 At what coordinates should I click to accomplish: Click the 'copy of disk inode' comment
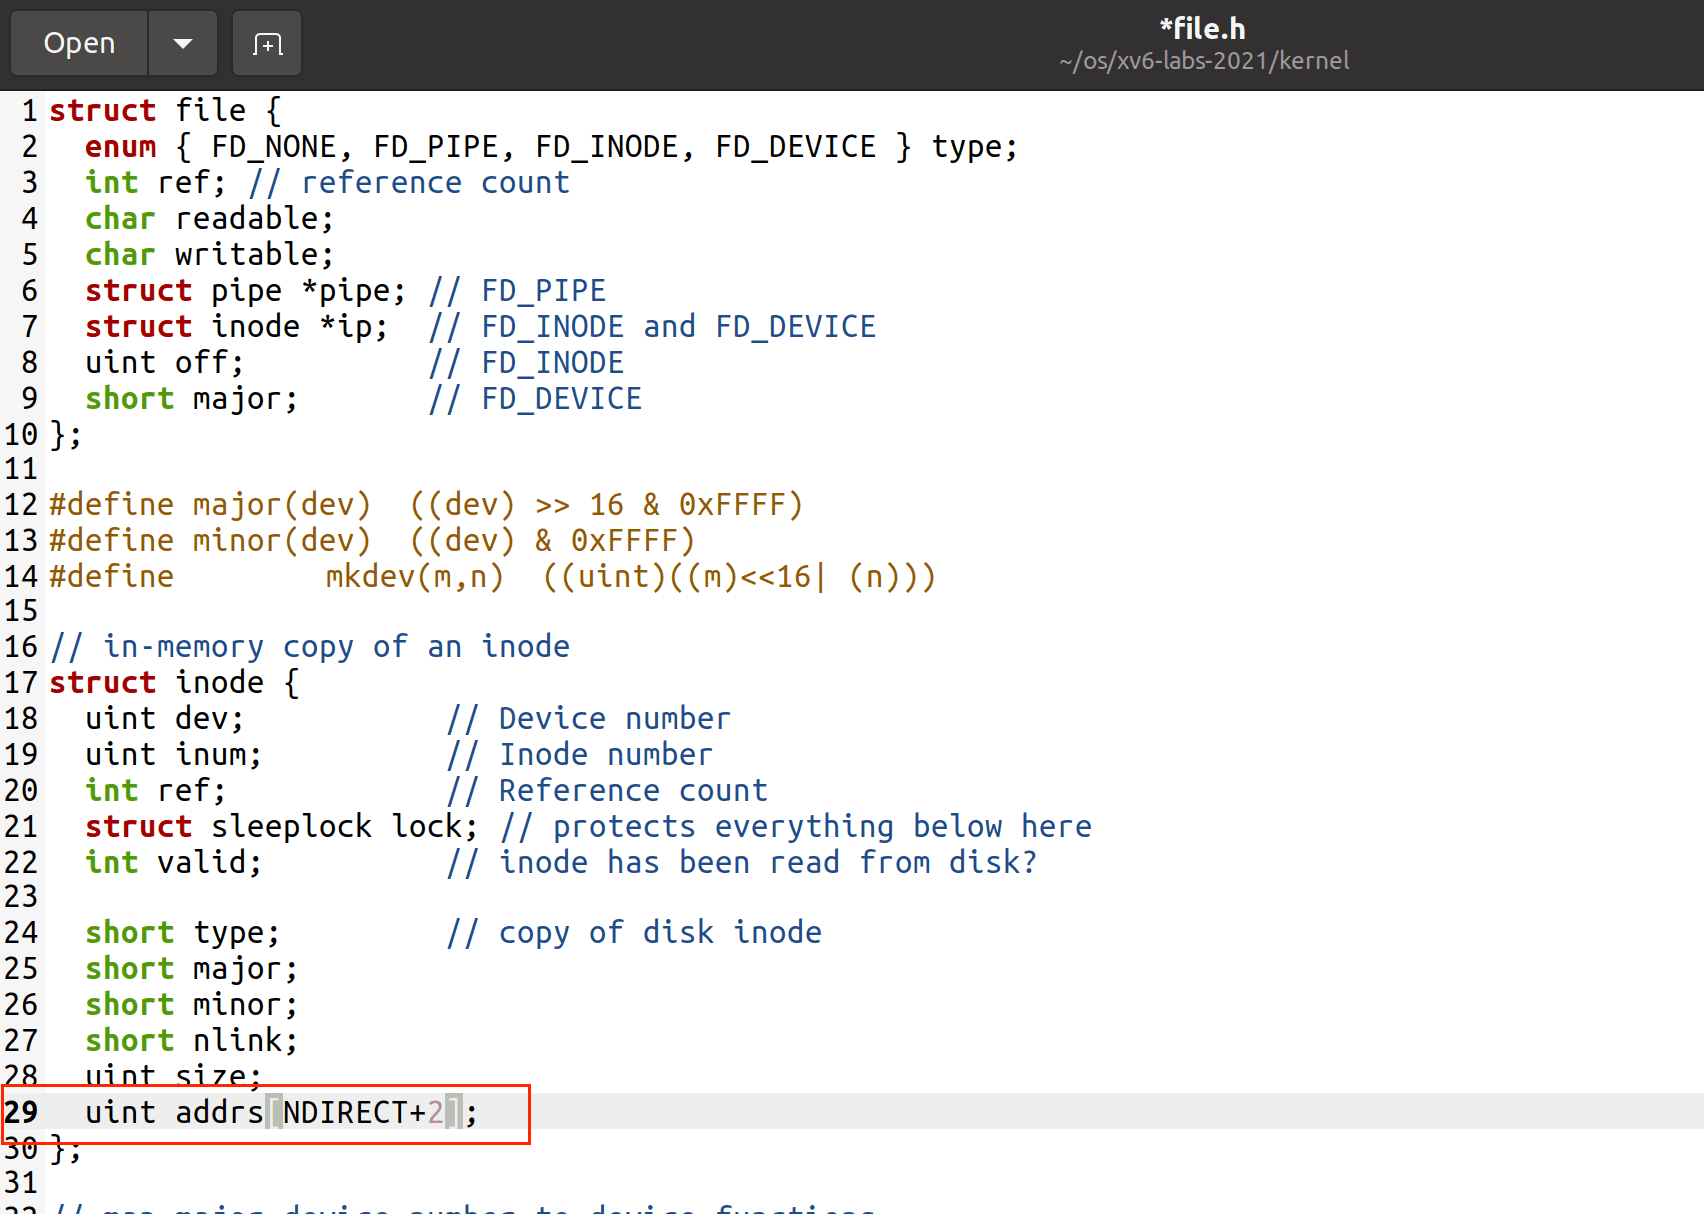[x=659, y=933]
